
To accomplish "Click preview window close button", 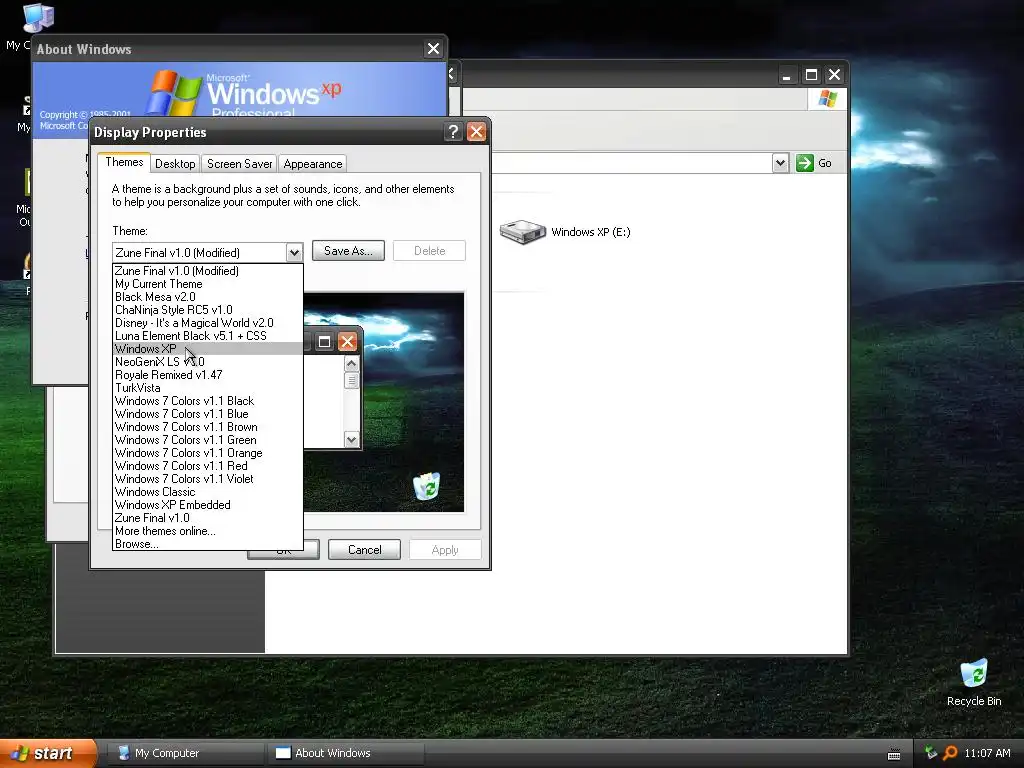I will [x=347, y=342].
